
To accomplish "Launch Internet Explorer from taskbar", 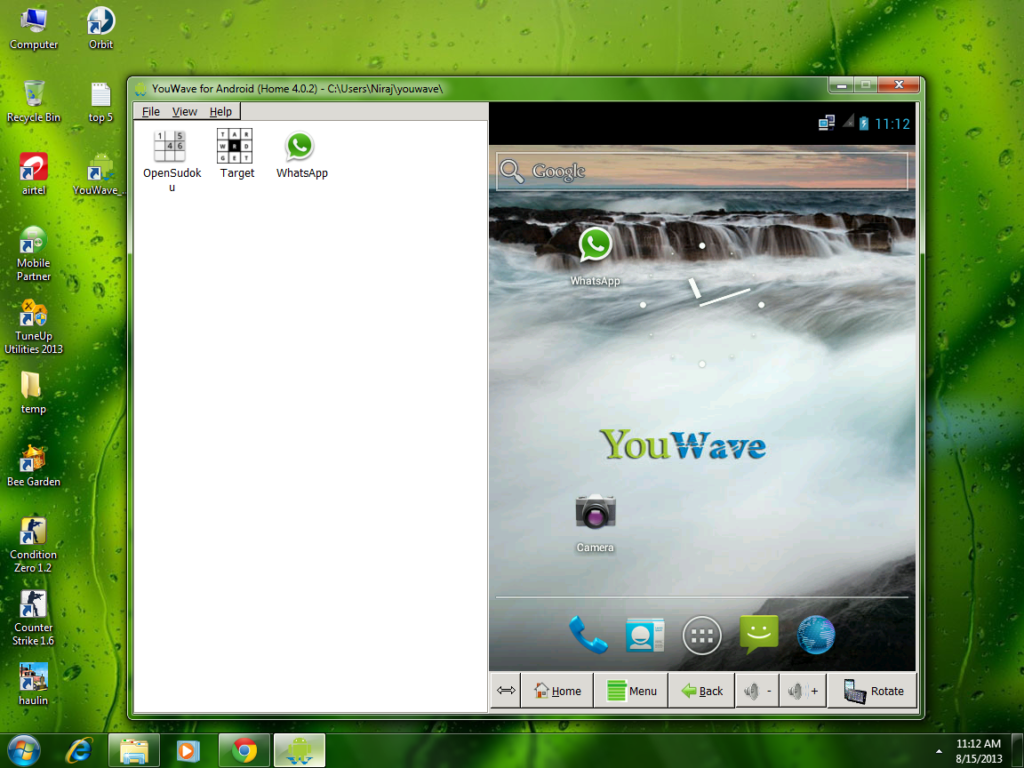I will coord(79,751).
